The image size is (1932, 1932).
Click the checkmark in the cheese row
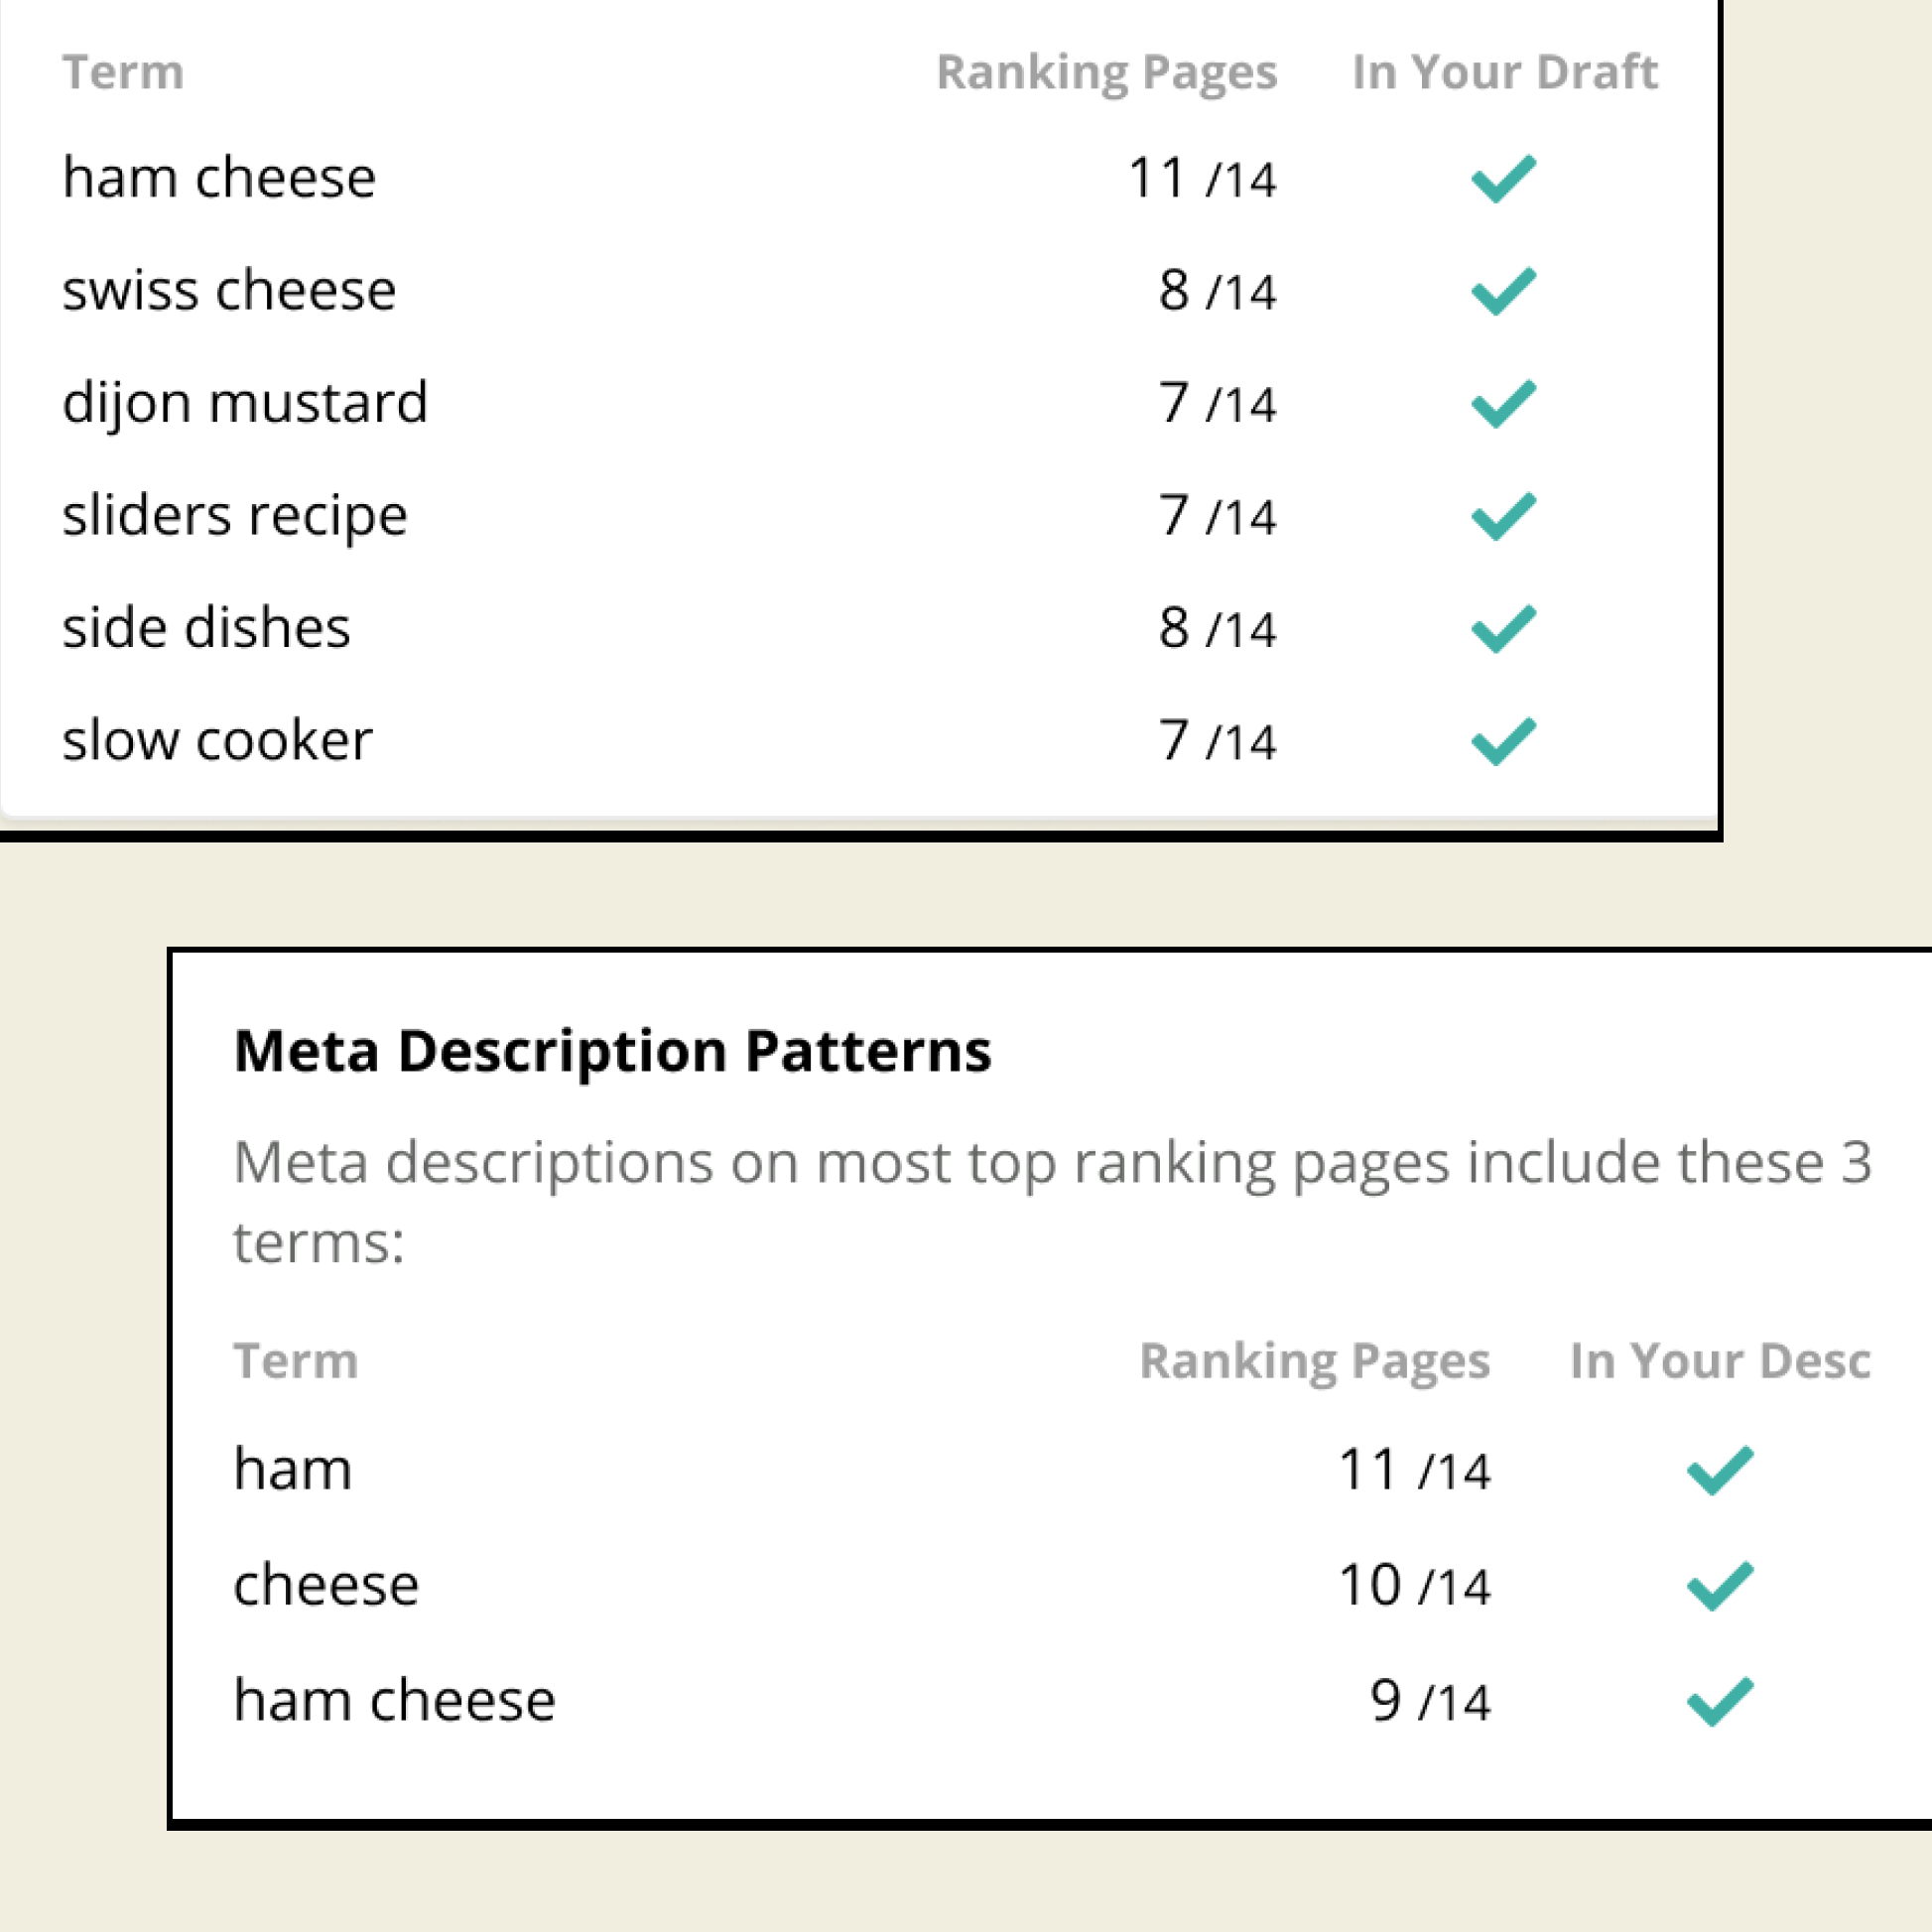(1720, 1586)
